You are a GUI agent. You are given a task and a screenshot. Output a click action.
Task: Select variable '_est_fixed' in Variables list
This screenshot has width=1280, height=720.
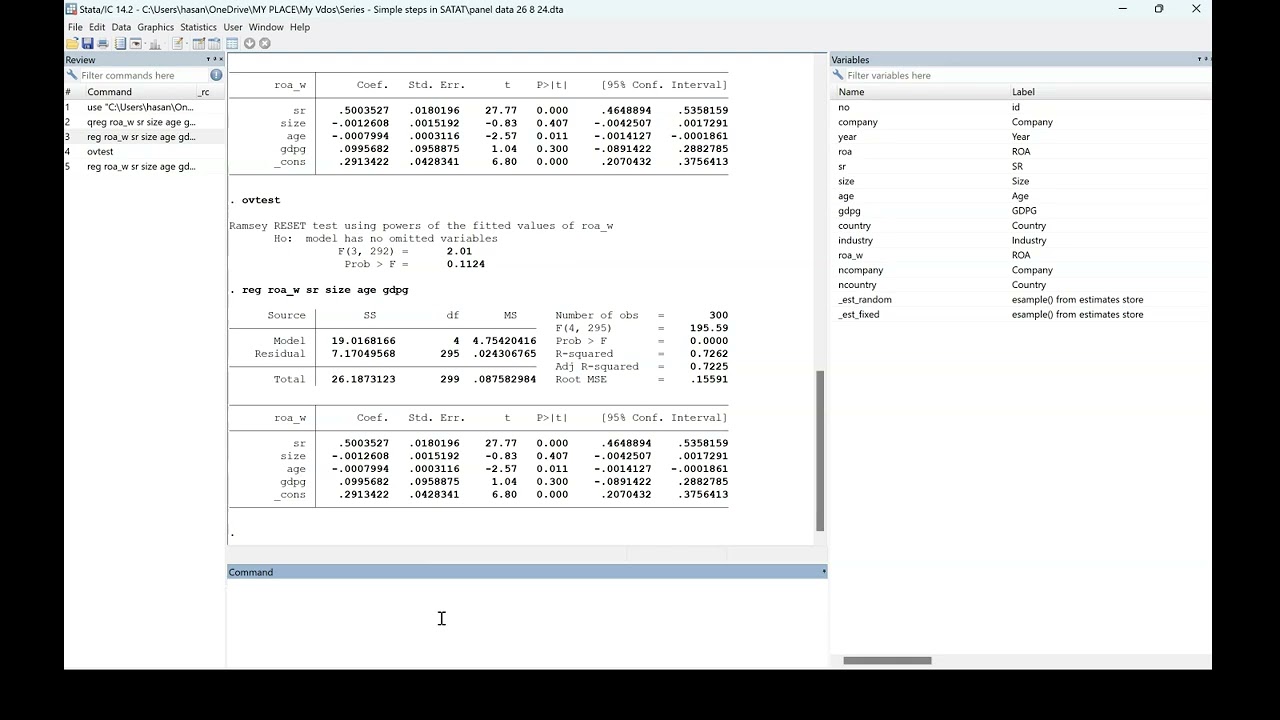[x=1020, y=314]
